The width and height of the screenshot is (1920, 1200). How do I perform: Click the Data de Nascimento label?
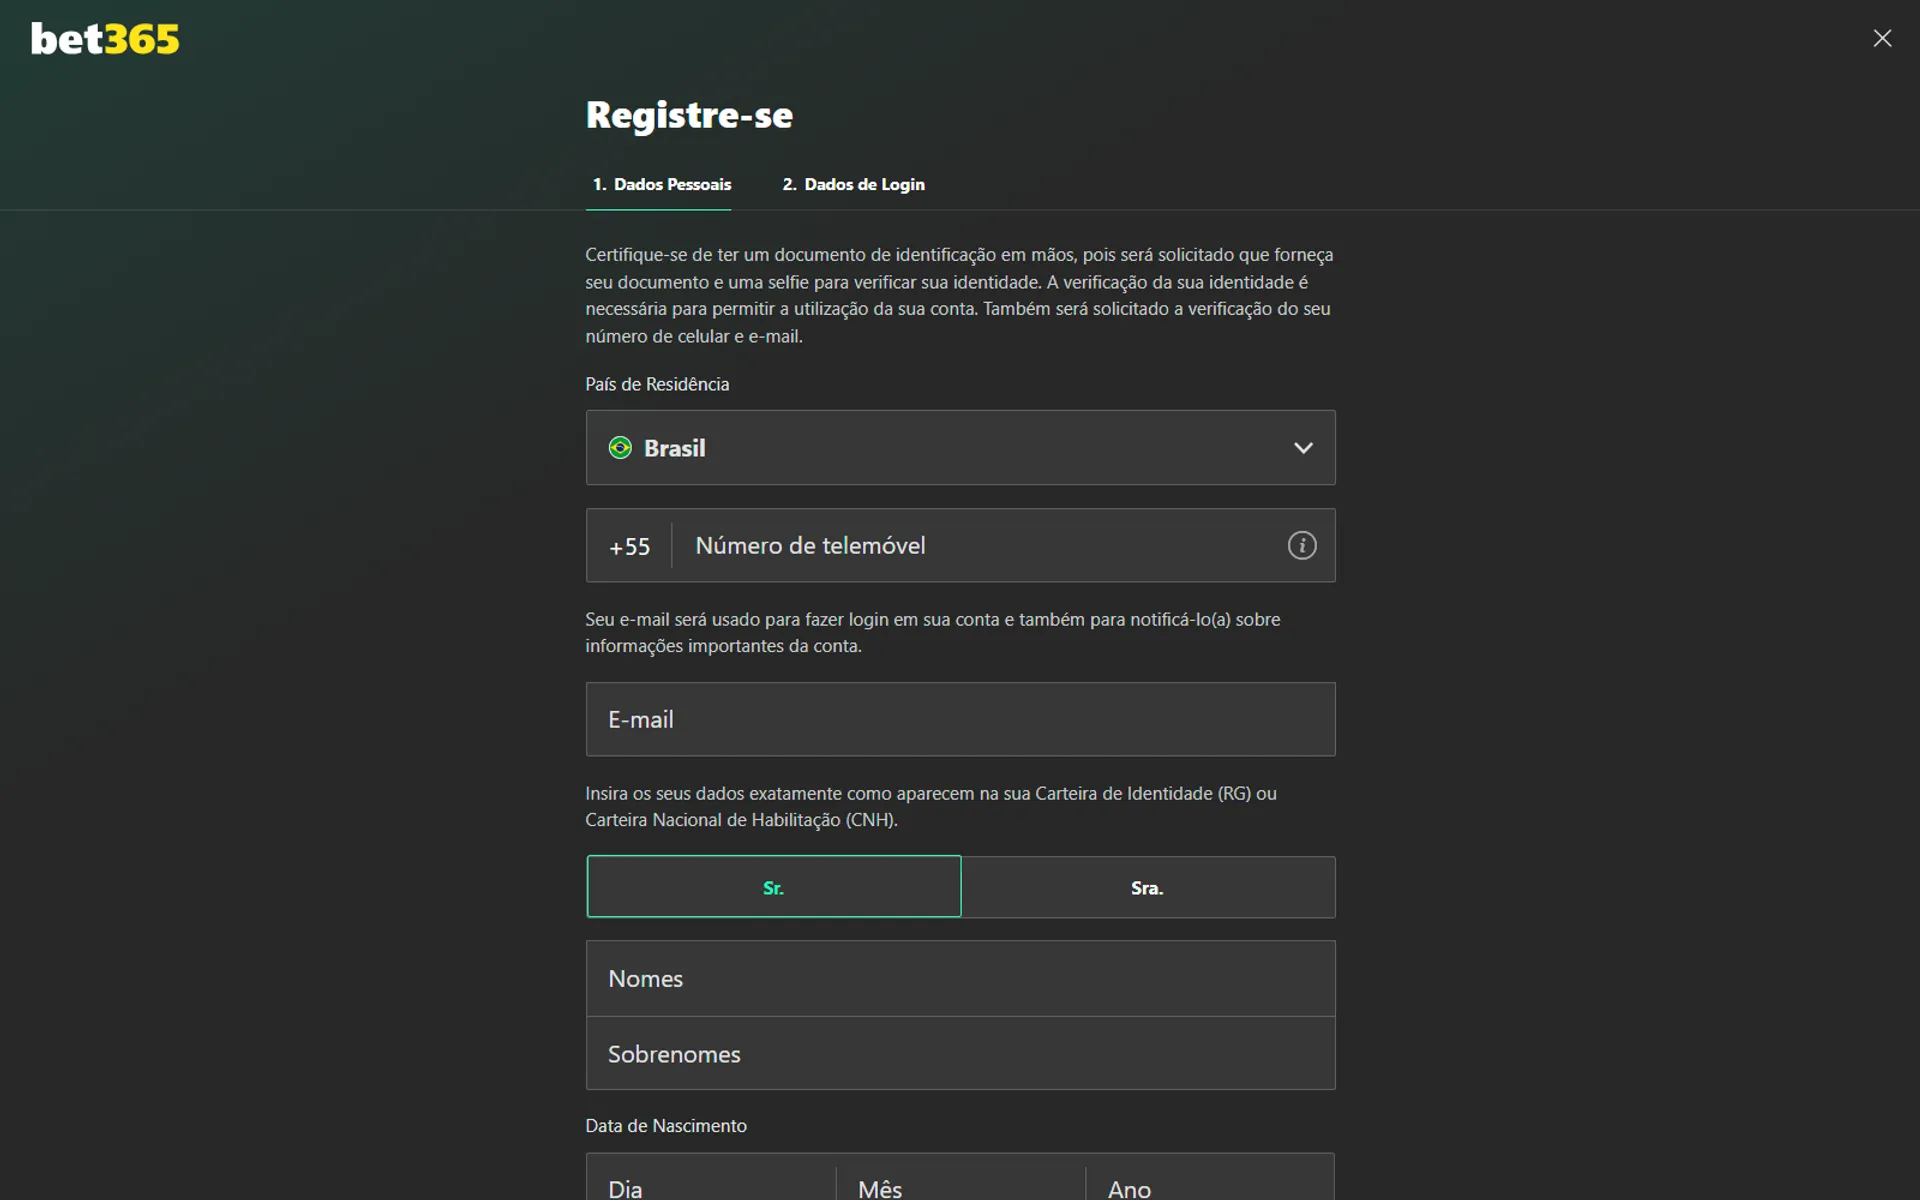(666, 1126)
